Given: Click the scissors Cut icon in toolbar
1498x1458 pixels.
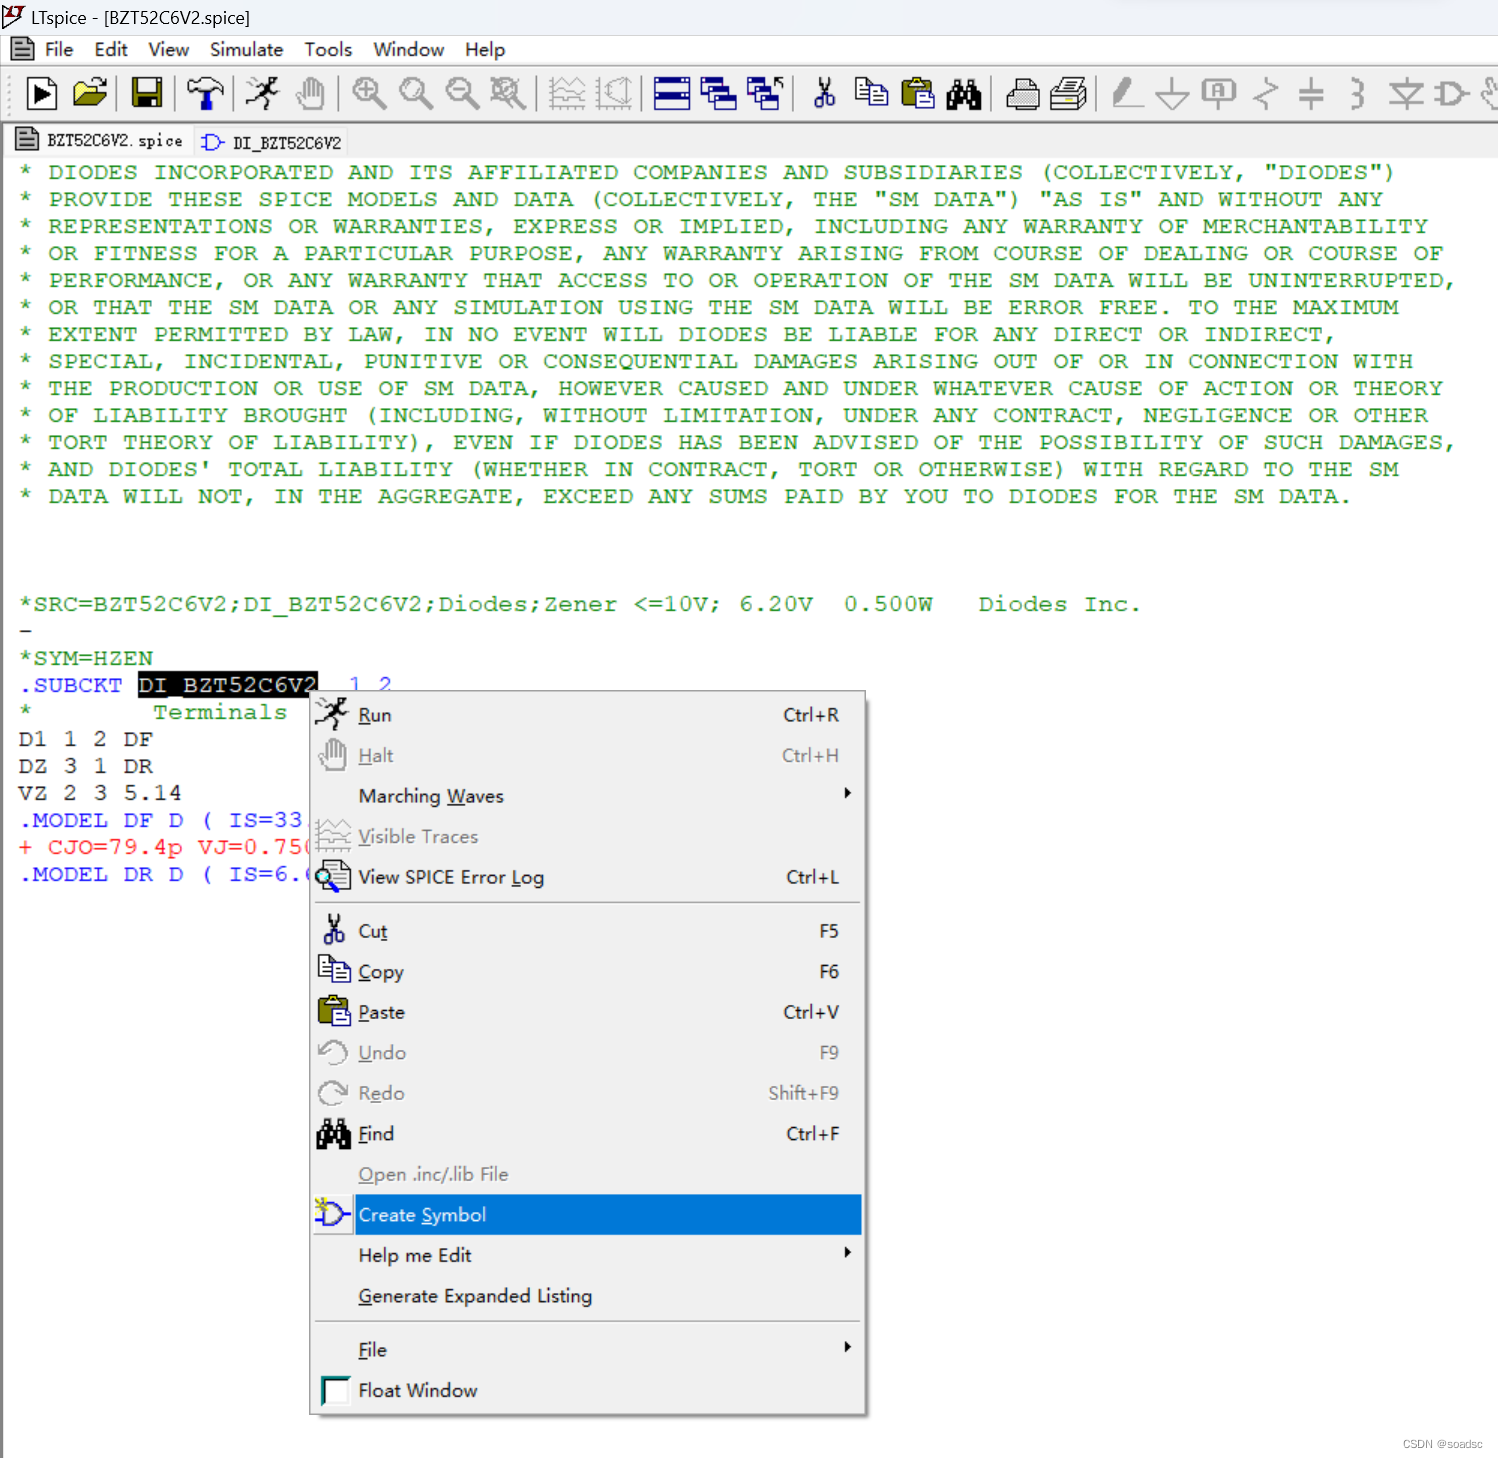Looking at the screenshot, I should (825, 94).
